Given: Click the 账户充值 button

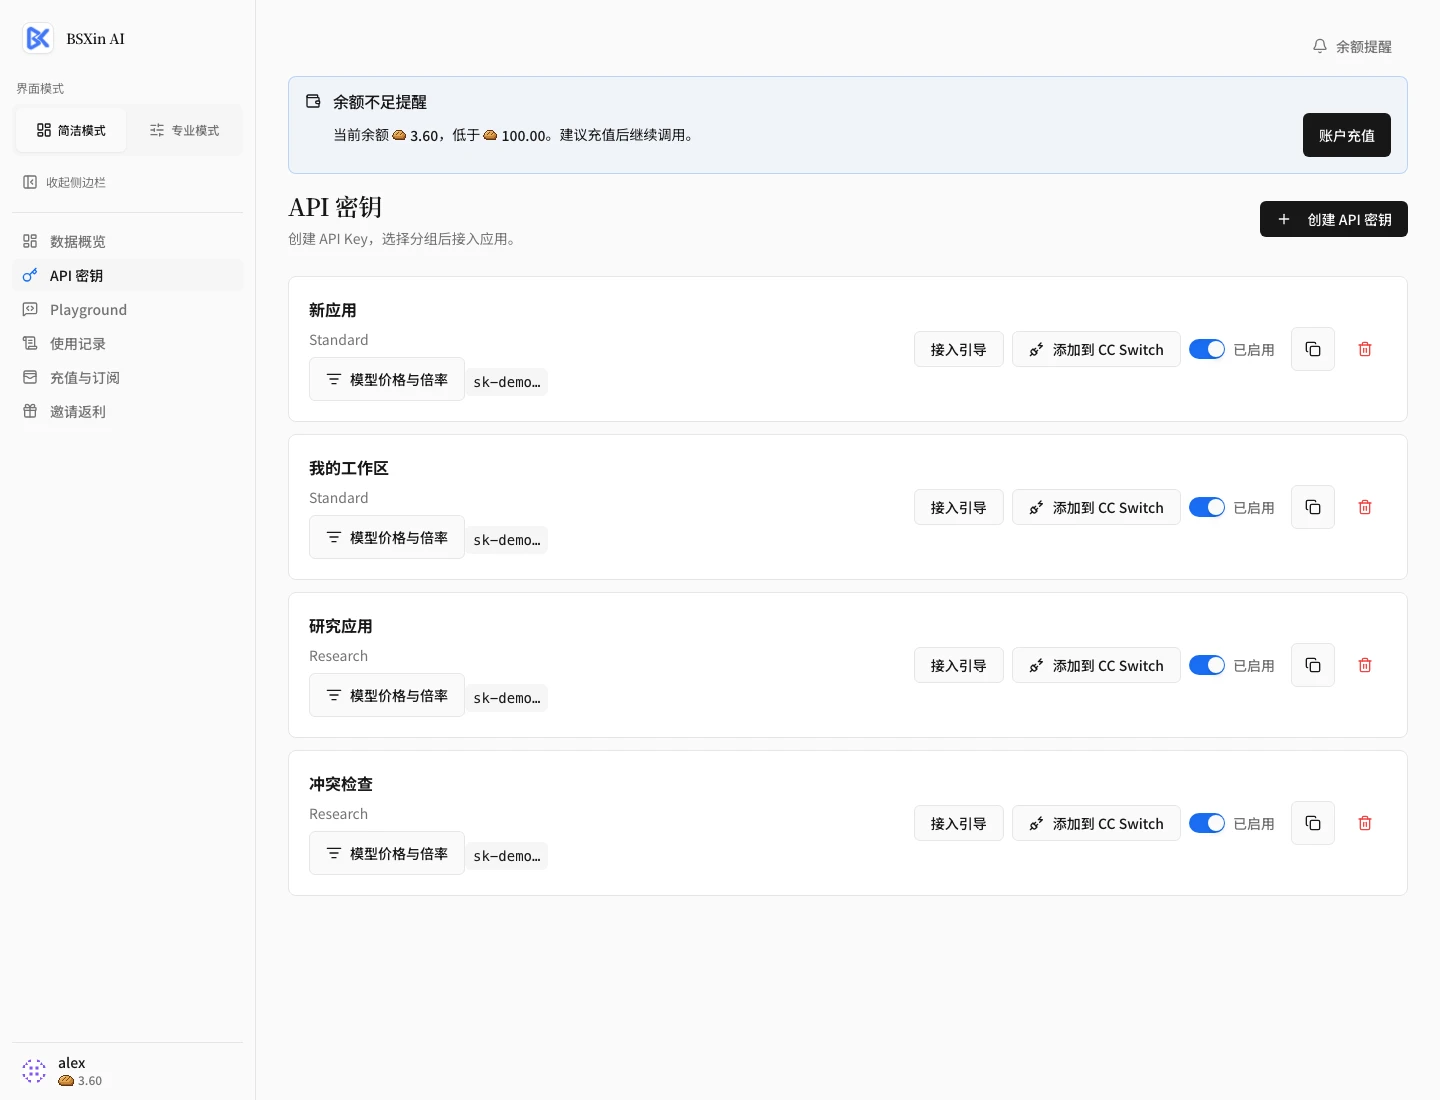Looking at the screenshot, I should [1347, 135].
